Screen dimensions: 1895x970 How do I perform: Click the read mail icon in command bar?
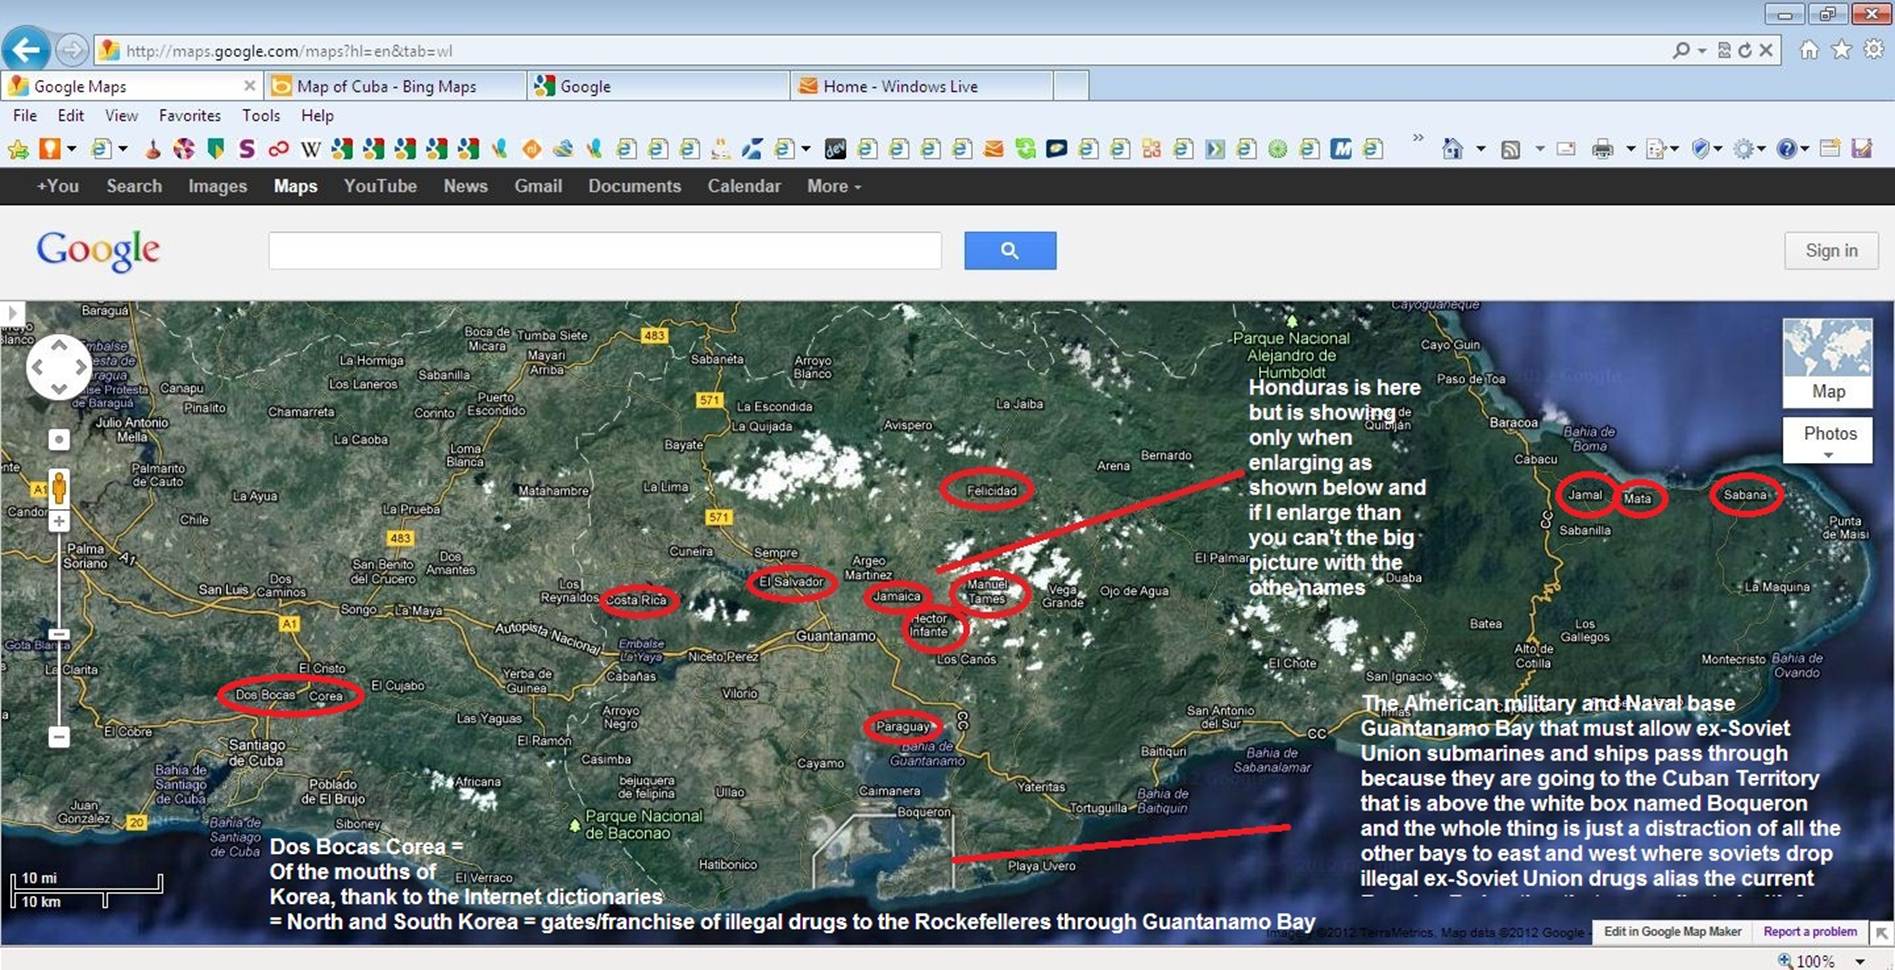click(x=1566, y=150)
